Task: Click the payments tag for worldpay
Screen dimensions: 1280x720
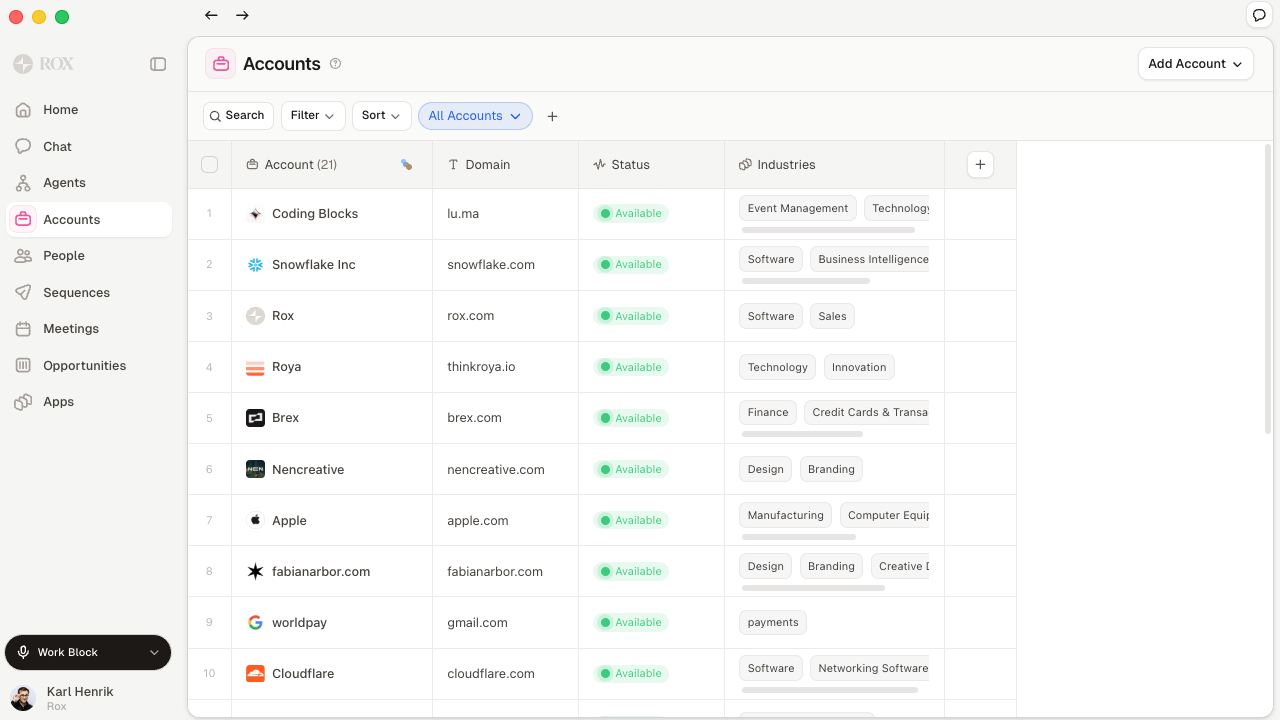Action: click(773, 622)
